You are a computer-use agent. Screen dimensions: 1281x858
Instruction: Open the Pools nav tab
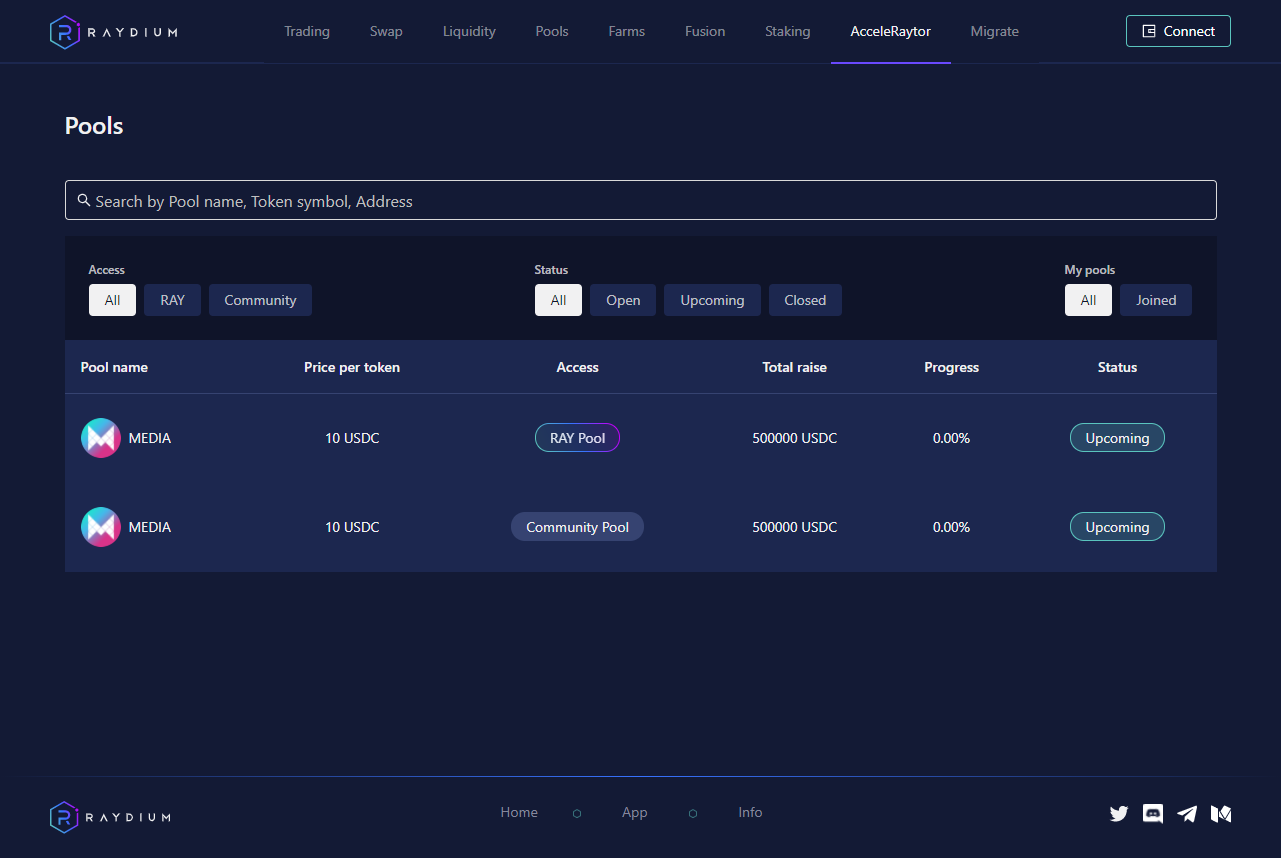tap(552, 31)
